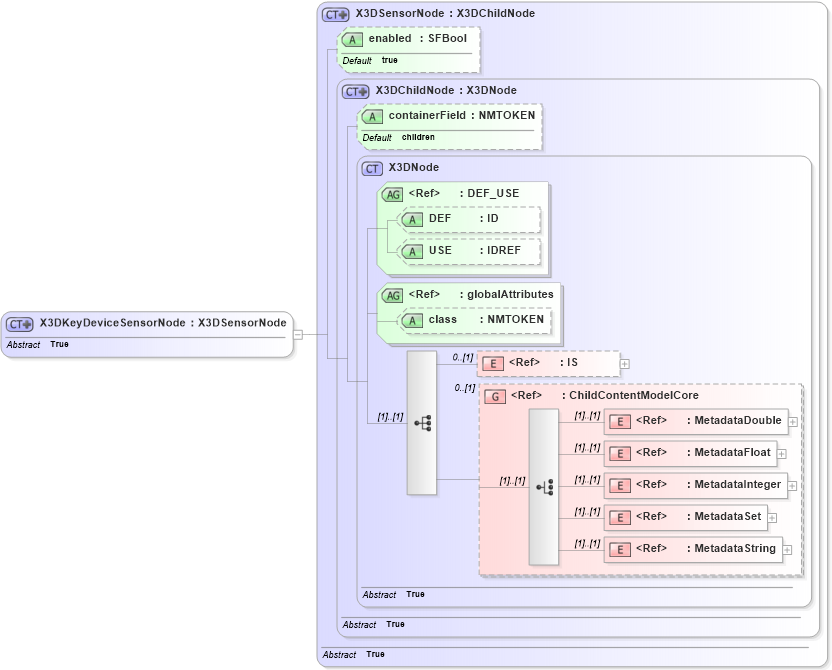Screen dimensions: 832x670
Task: Click the A icon beside enabled attribute
Action: (352, 39)
